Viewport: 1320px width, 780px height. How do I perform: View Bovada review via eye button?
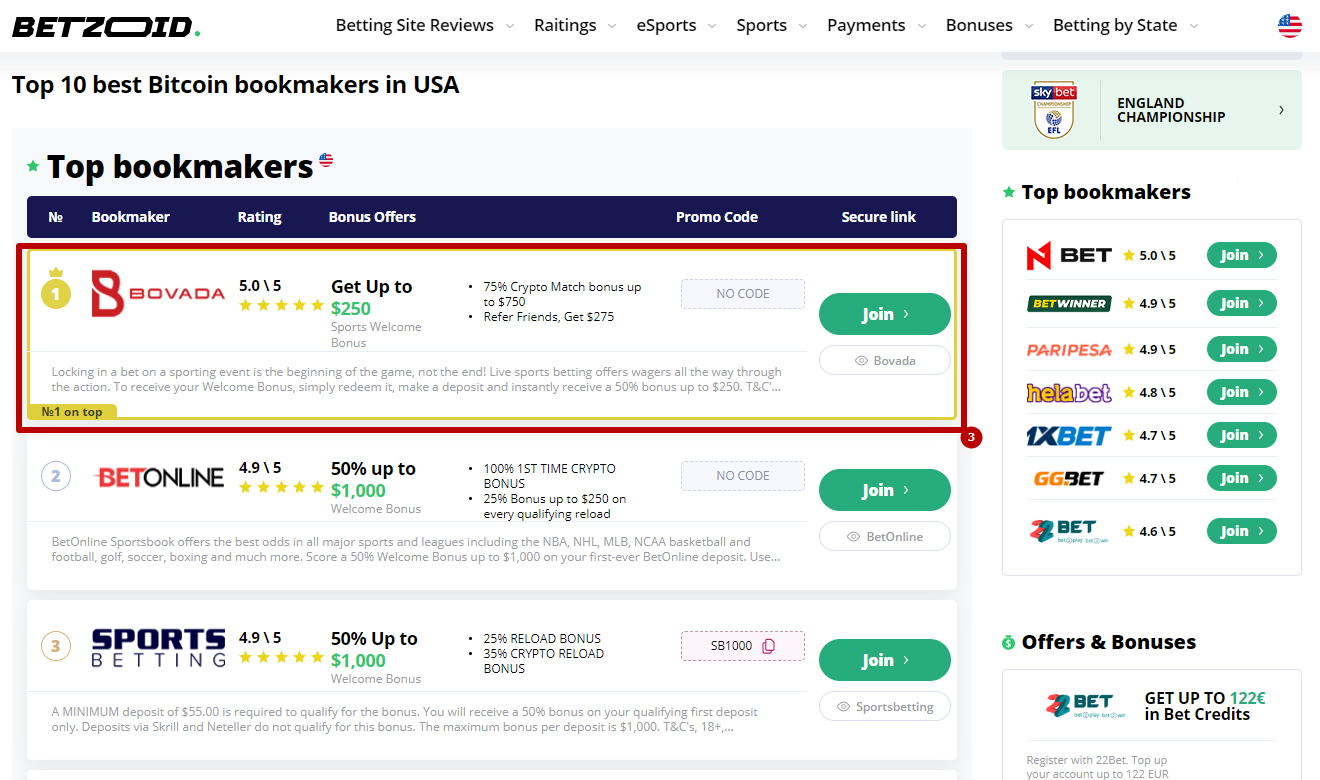884,361
